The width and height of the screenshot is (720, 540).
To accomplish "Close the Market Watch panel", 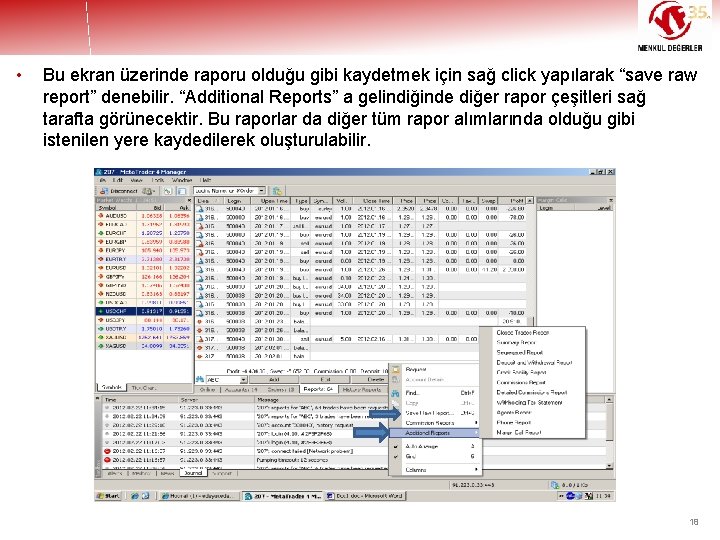I will pyautogui.click(x=189, y=201).
